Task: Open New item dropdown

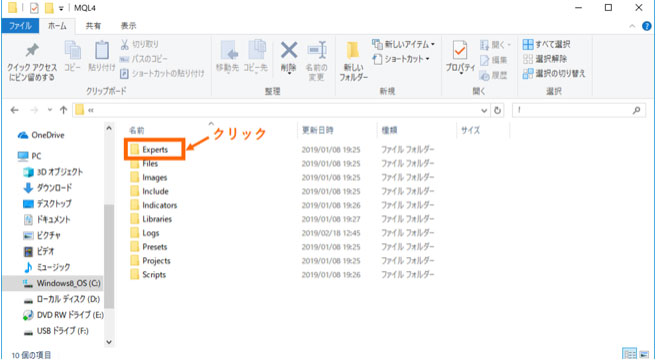Action: pyautogui.click(x=404, y=44)
